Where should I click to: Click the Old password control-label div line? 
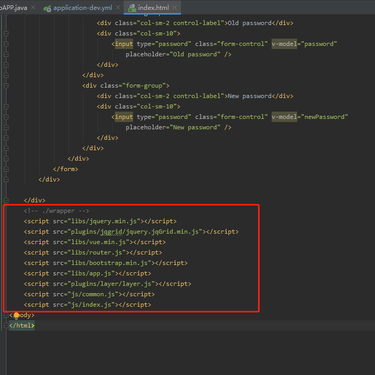[x=195, y=23]
